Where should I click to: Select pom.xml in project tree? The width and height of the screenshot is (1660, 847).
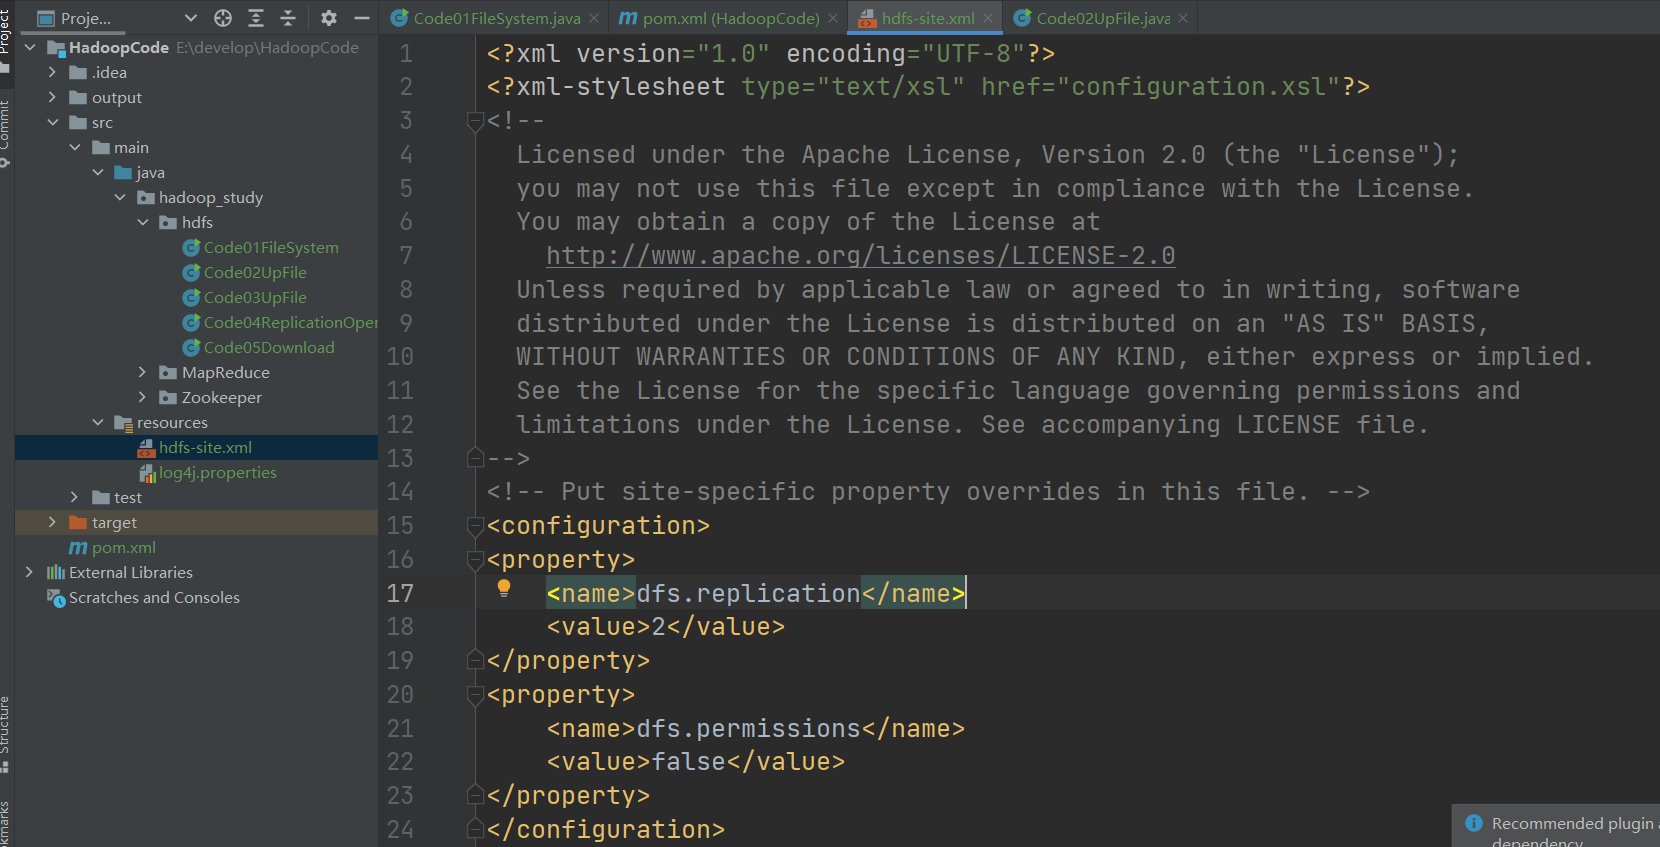pyautogui.click(x=124, y=547)
